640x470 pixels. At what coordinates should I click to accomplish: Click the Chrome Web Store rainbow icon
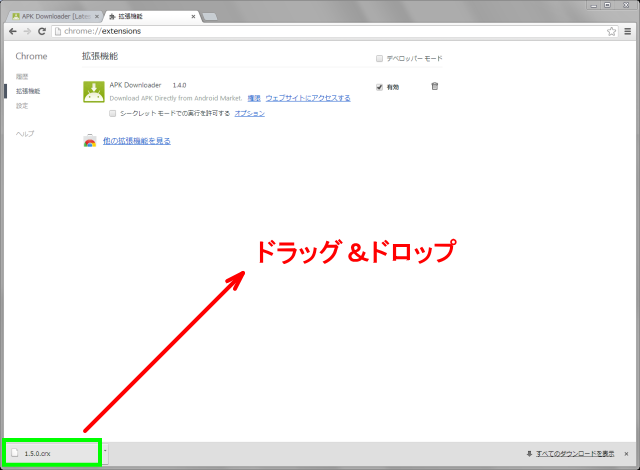(90, 141)
